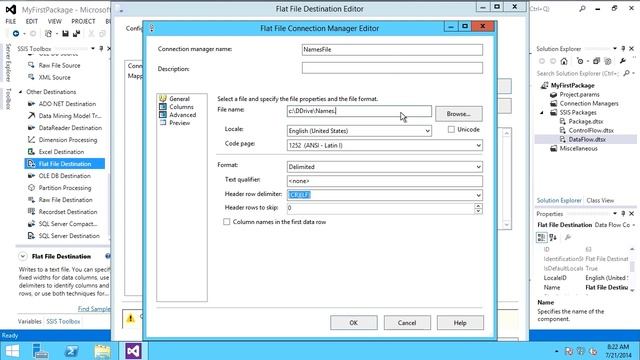The height and width of the screenshot is (360, 640).
Task: Select Connection Managers in Solution Explorer
Action: pyautogui.click(x=589, y=103)
